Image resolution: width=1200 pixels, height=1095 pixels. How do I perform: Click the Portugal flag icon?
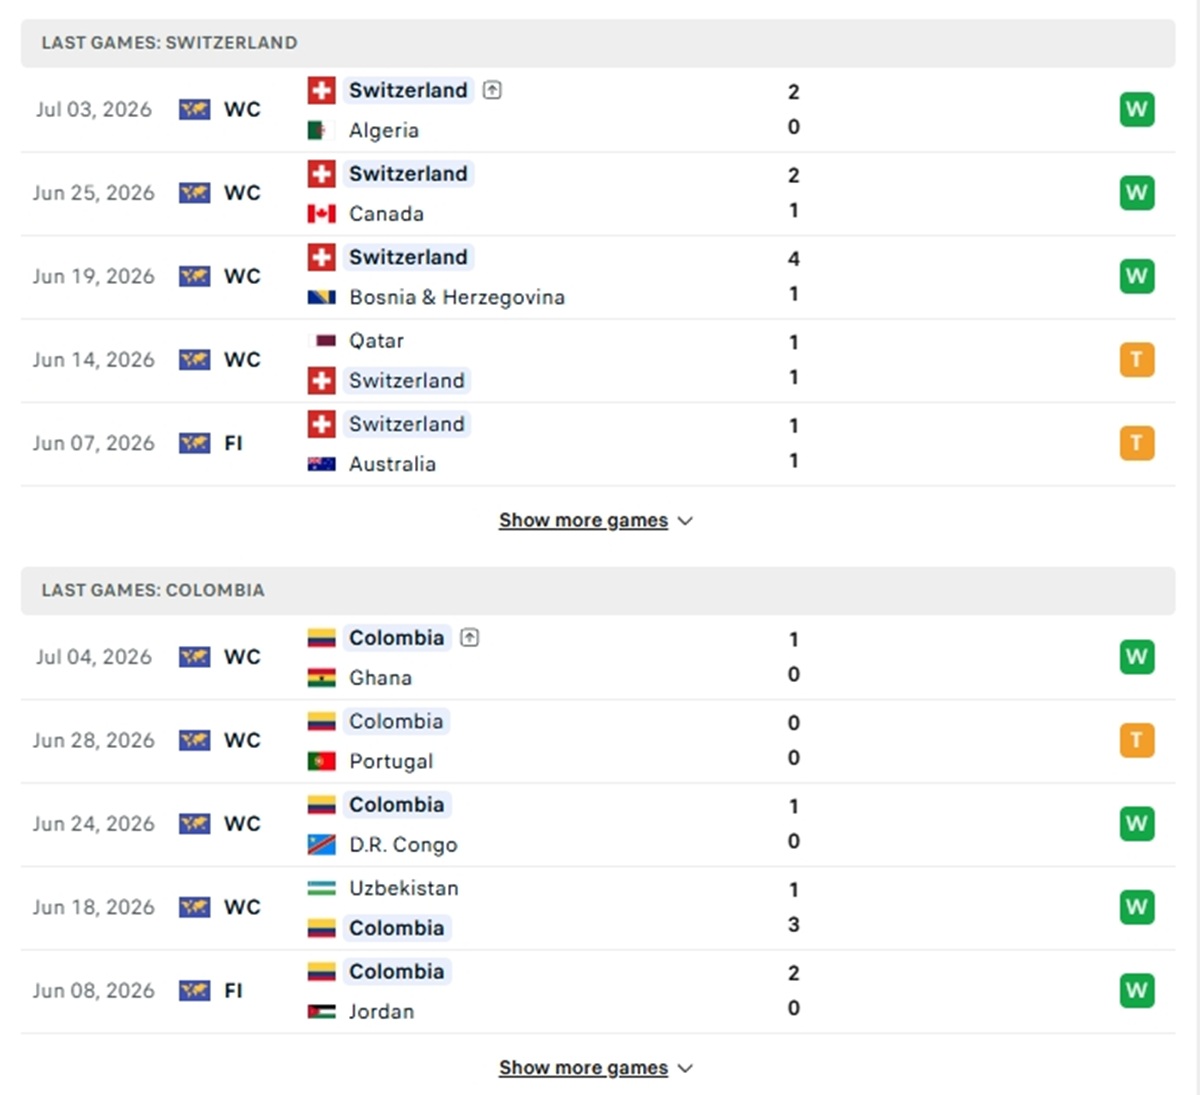point(321,761)
